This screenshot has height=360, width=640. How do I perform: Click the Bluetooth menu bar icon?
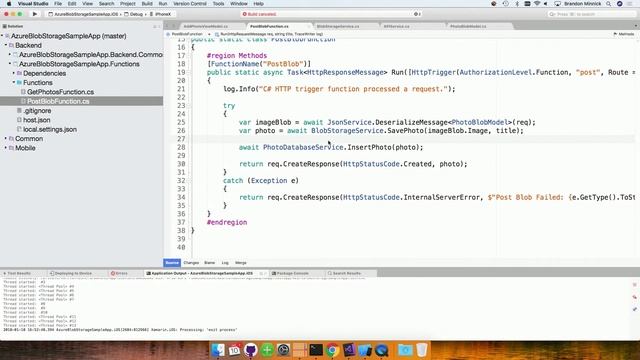point(517,4)
